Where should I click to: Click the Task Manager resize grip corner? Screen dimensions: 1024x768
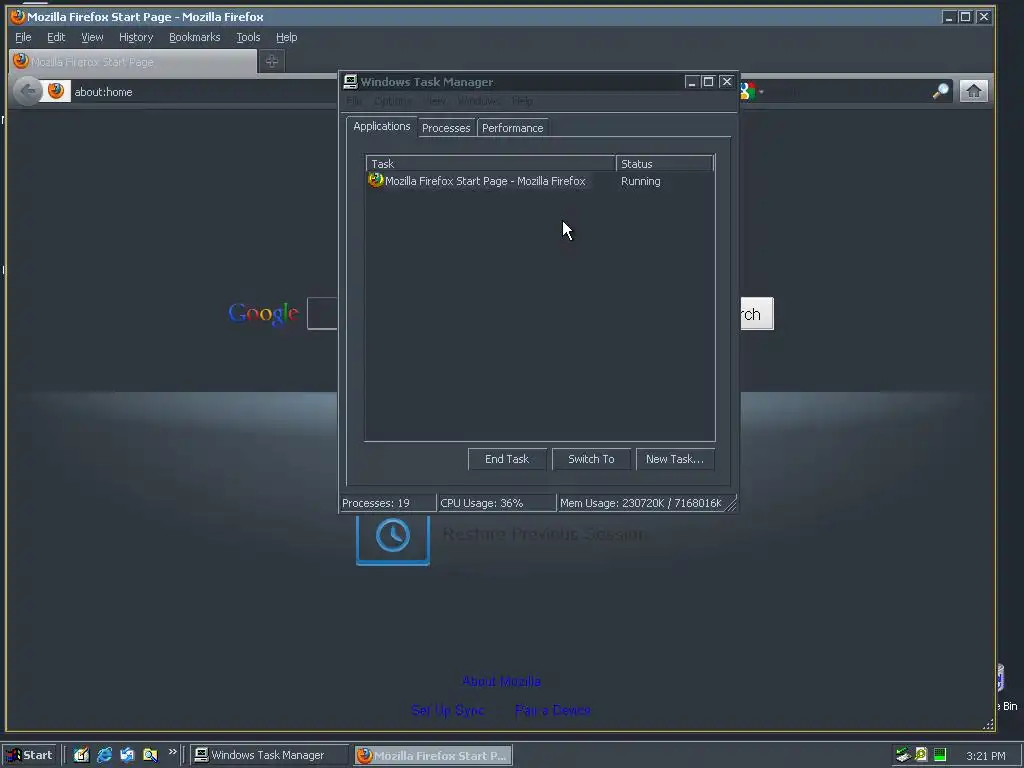(x=731, y=504)
